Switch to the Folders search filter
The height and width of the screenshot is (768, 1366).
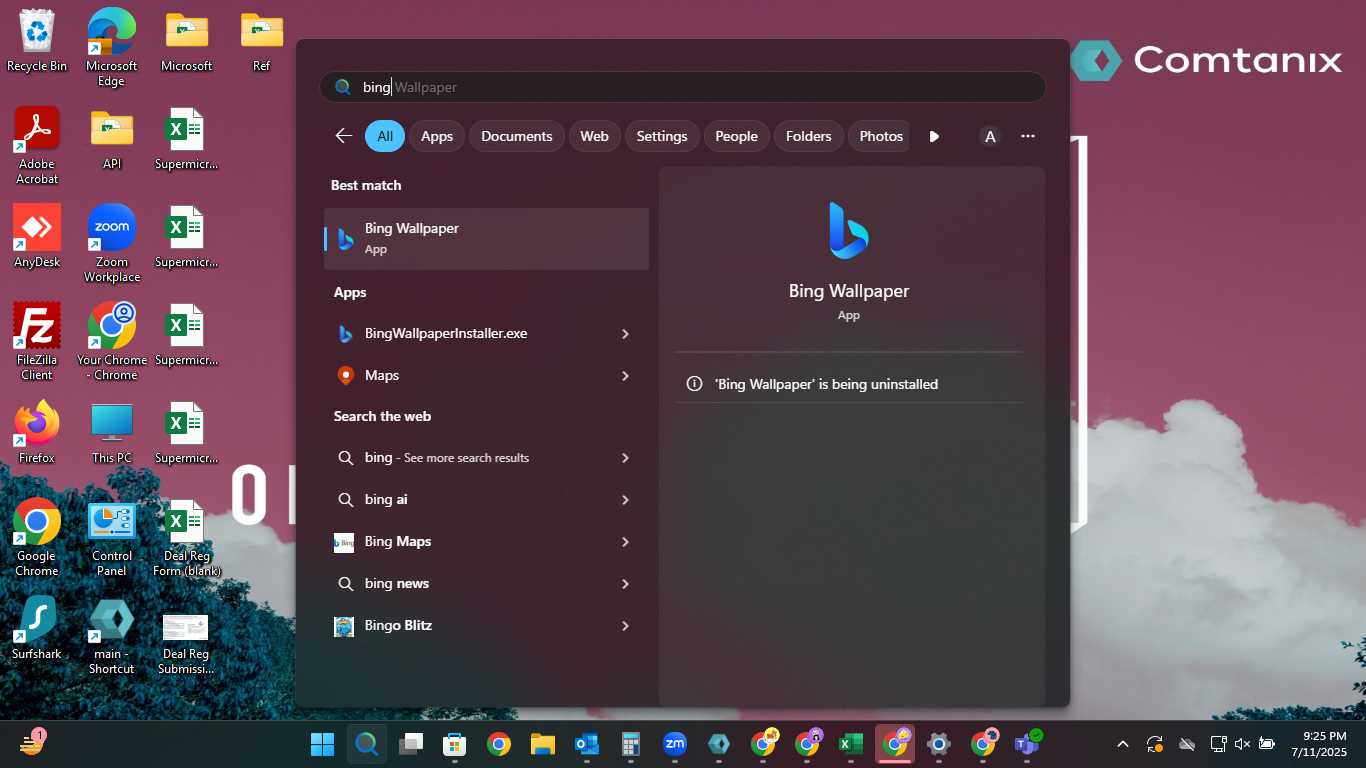point(809,136)
